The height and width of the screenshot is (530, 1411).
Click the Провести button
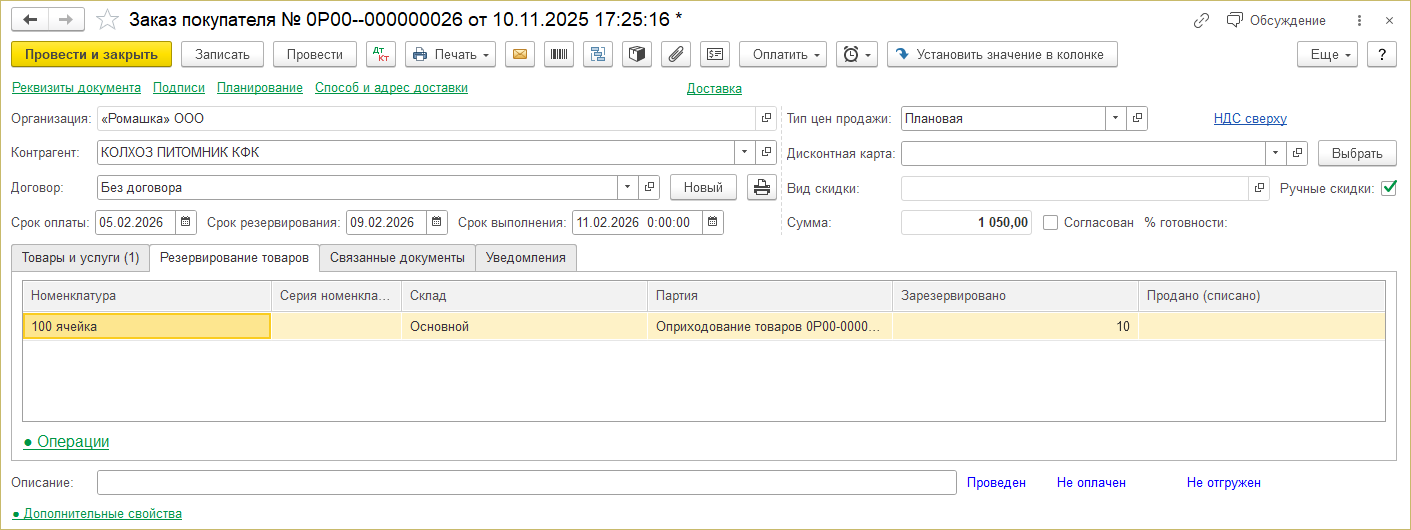(x=315, y=54)
